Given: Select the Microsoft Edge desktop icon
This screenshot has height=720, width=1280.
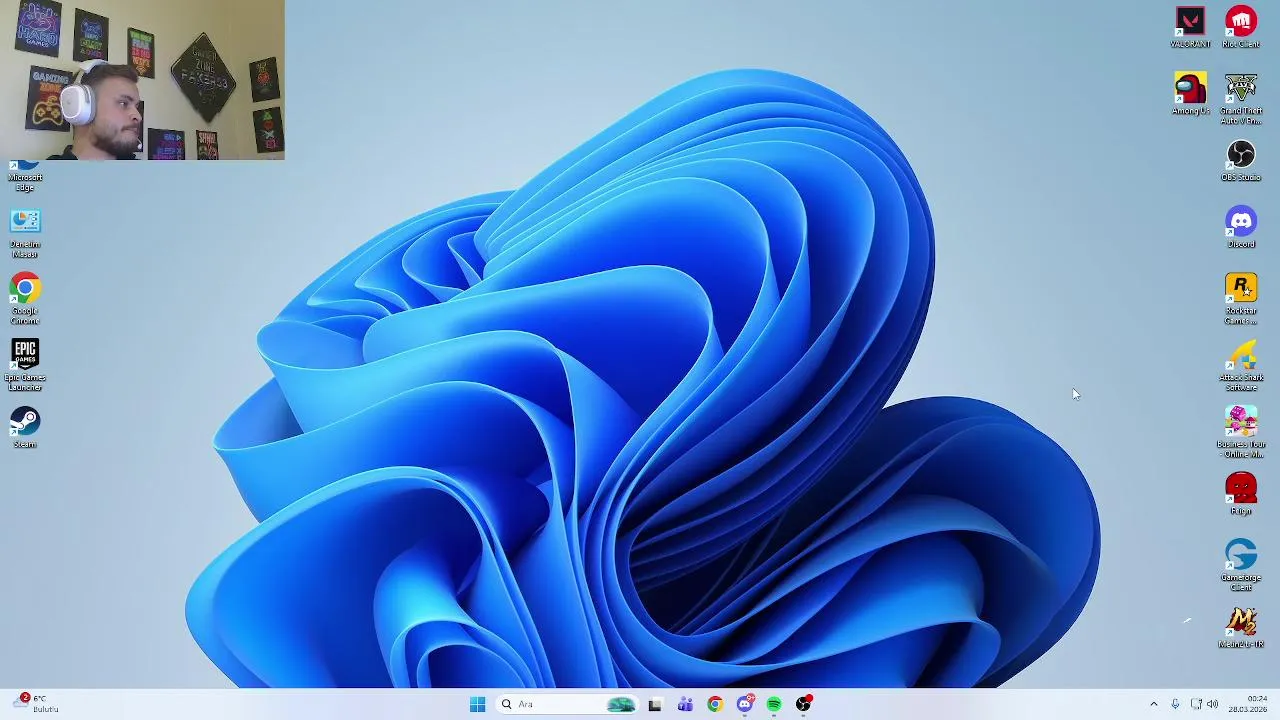Looking at the screenshot, I should [25, 177].
